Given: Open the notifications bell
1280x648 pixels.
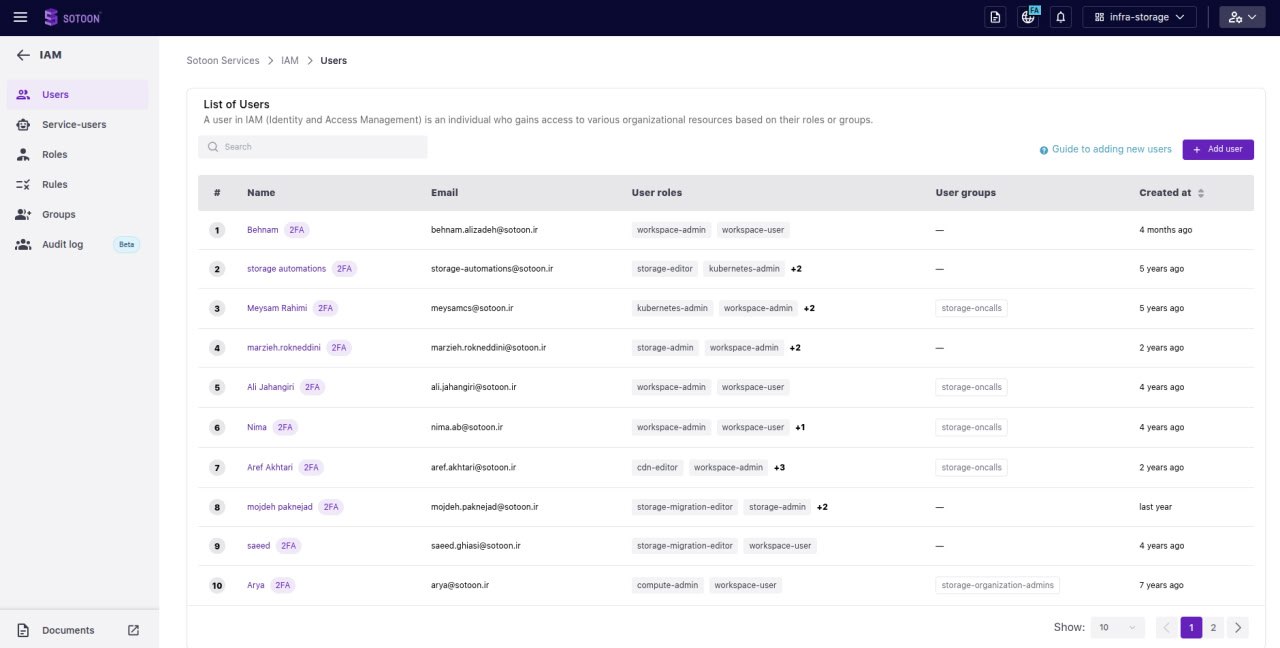Looking at the screenshot, I should tap(1061, 17).
